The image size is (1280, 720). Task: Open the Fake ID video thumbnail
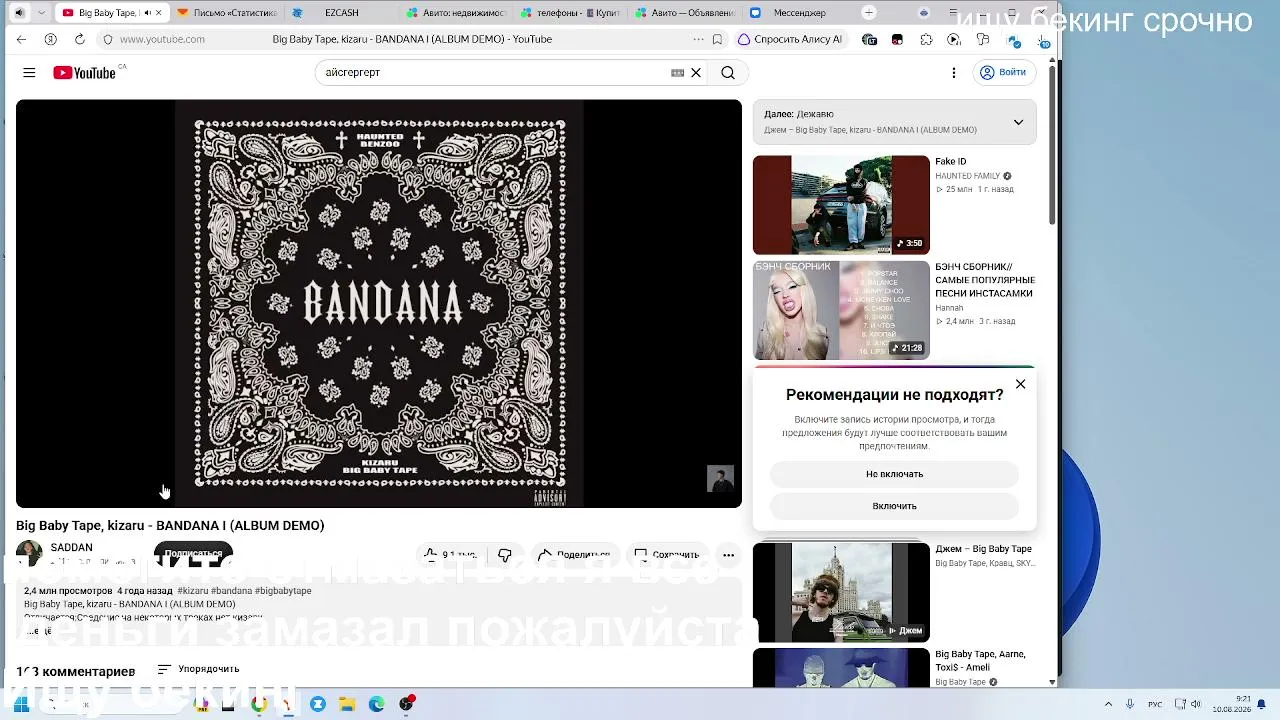[x=841, y=205]
